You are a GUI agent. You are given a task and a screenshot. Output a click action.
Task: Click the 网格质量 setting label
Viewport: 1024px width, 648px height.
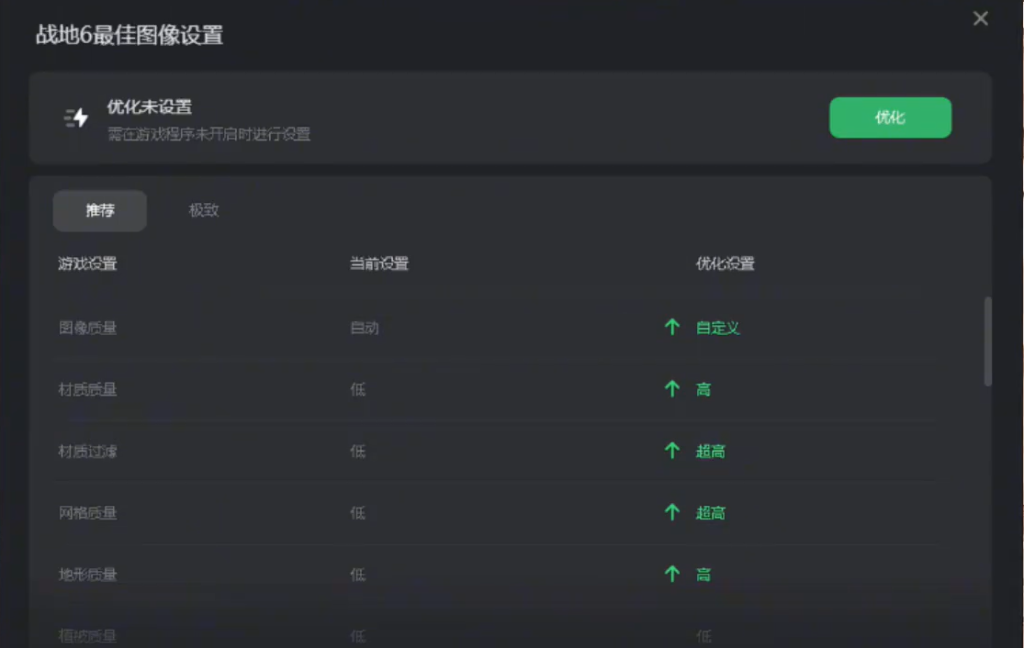click(88, 513)
